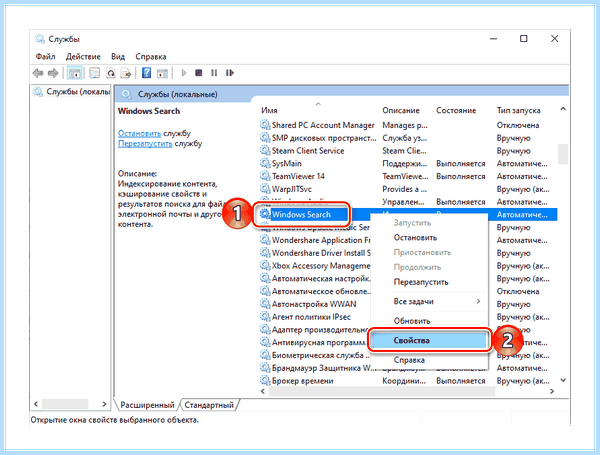This screenshot has width=600, height=455.
Task: Click the Службы window title icon
Action: 39,39
